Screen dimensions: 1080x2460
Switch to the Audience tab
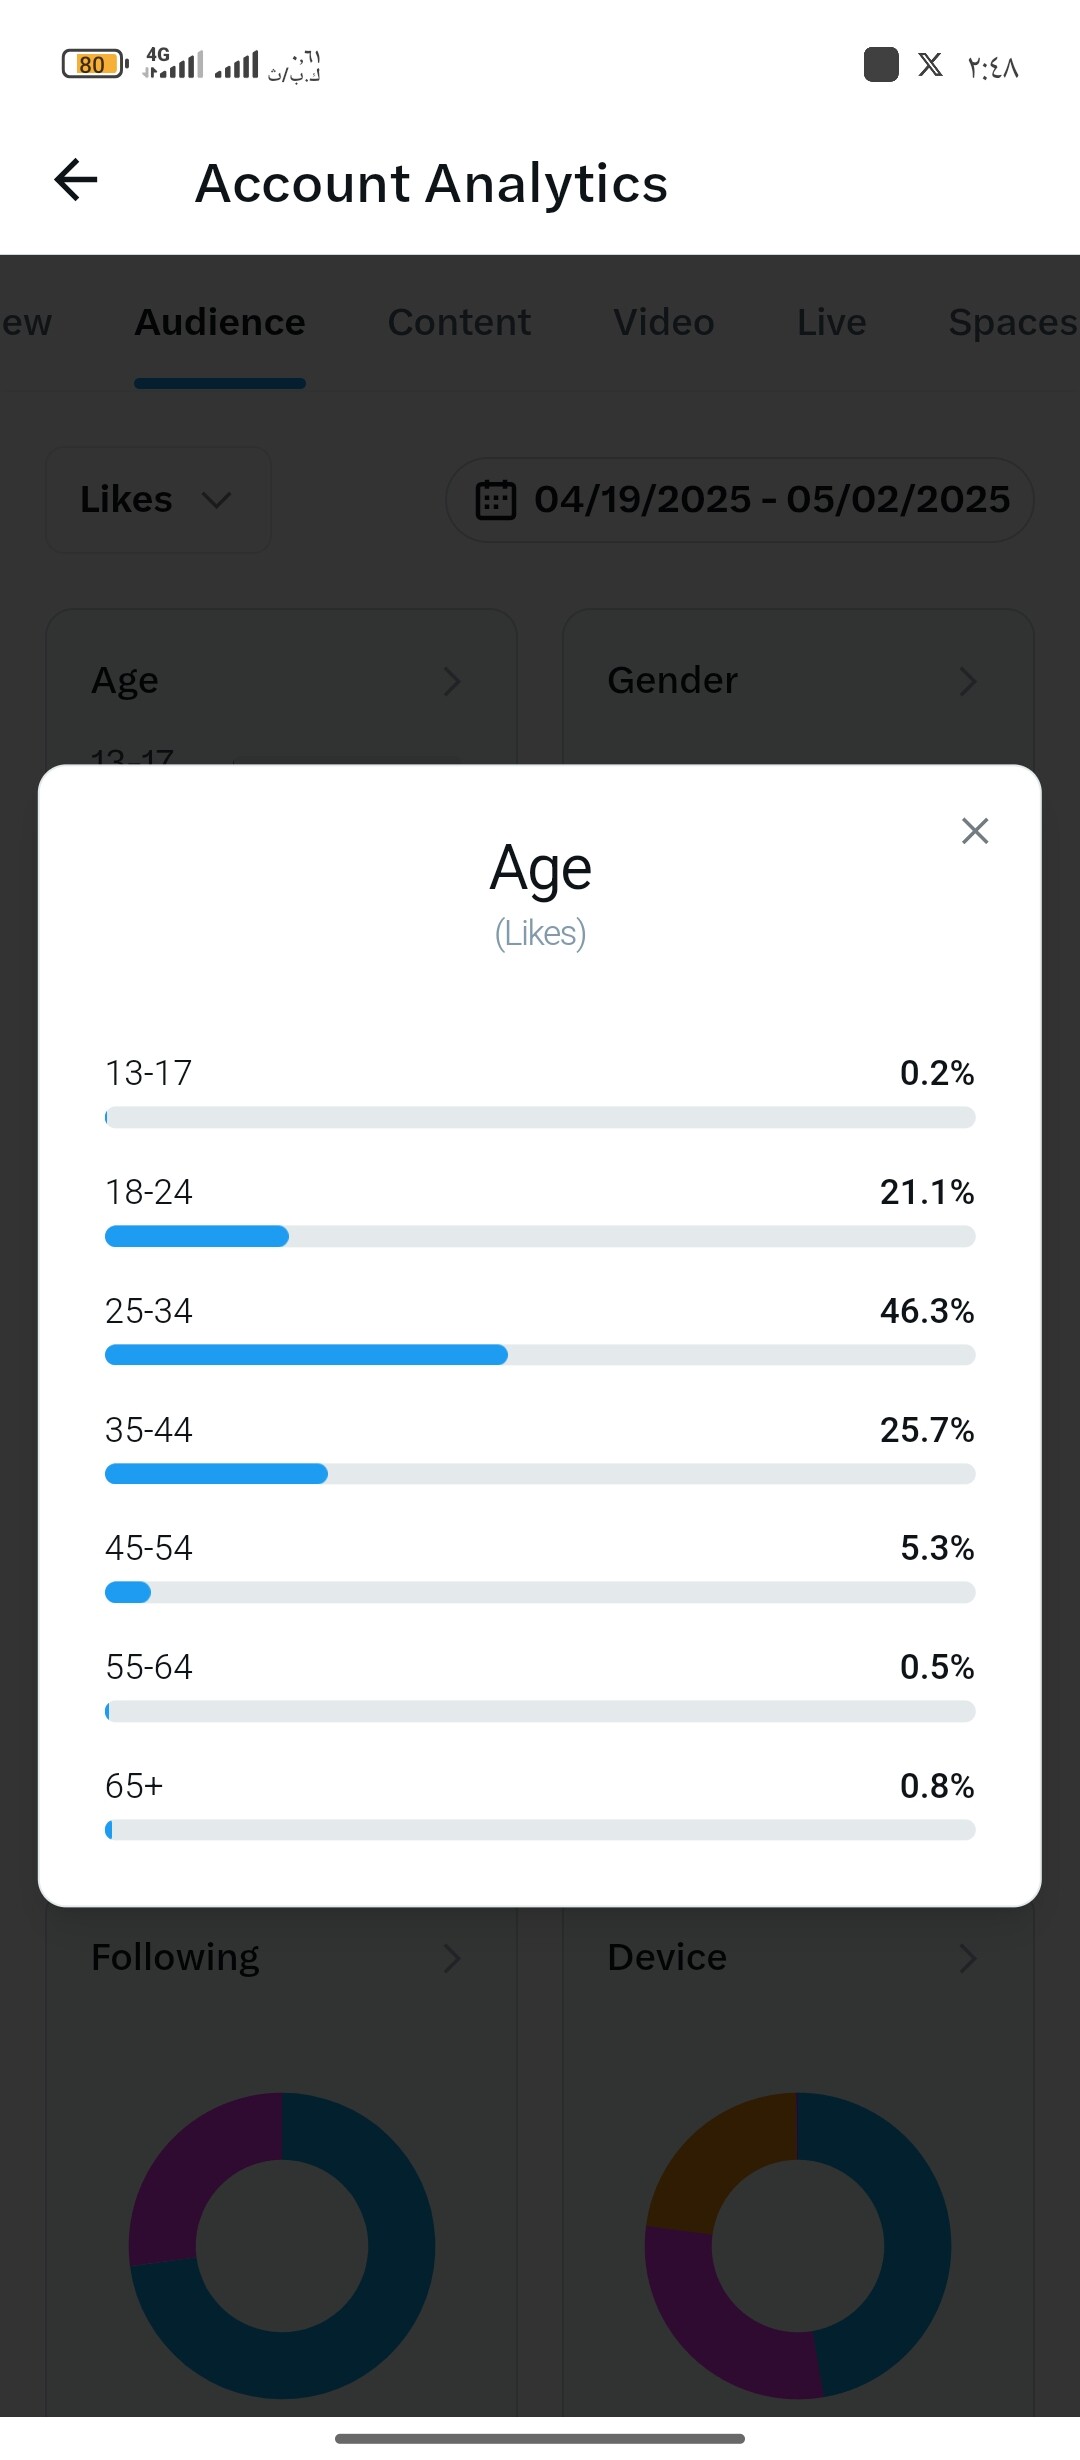click(220, 323)
